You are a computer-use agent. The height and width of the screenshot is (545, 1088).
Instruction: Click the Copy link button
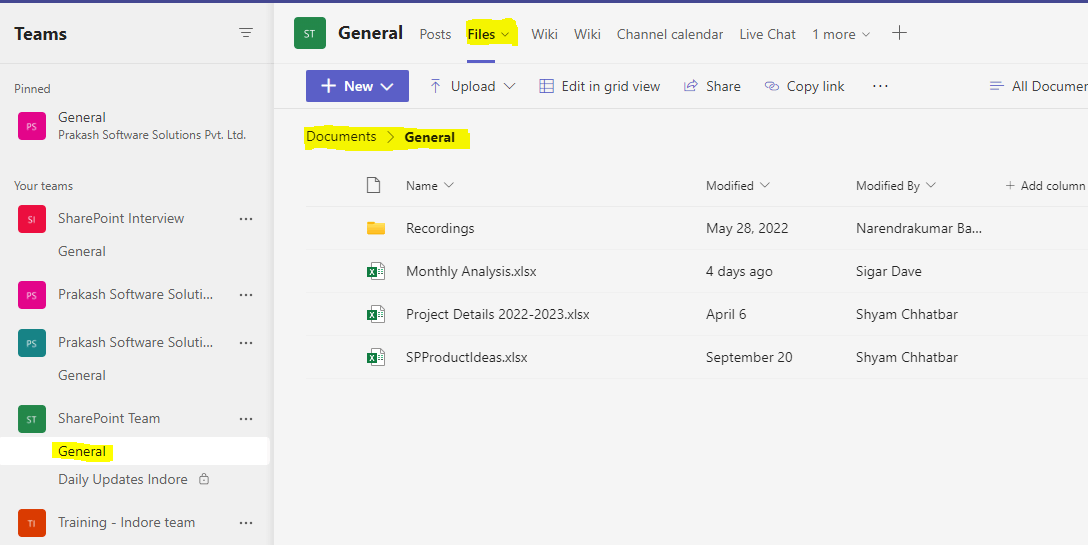click(x=805, y=86)
